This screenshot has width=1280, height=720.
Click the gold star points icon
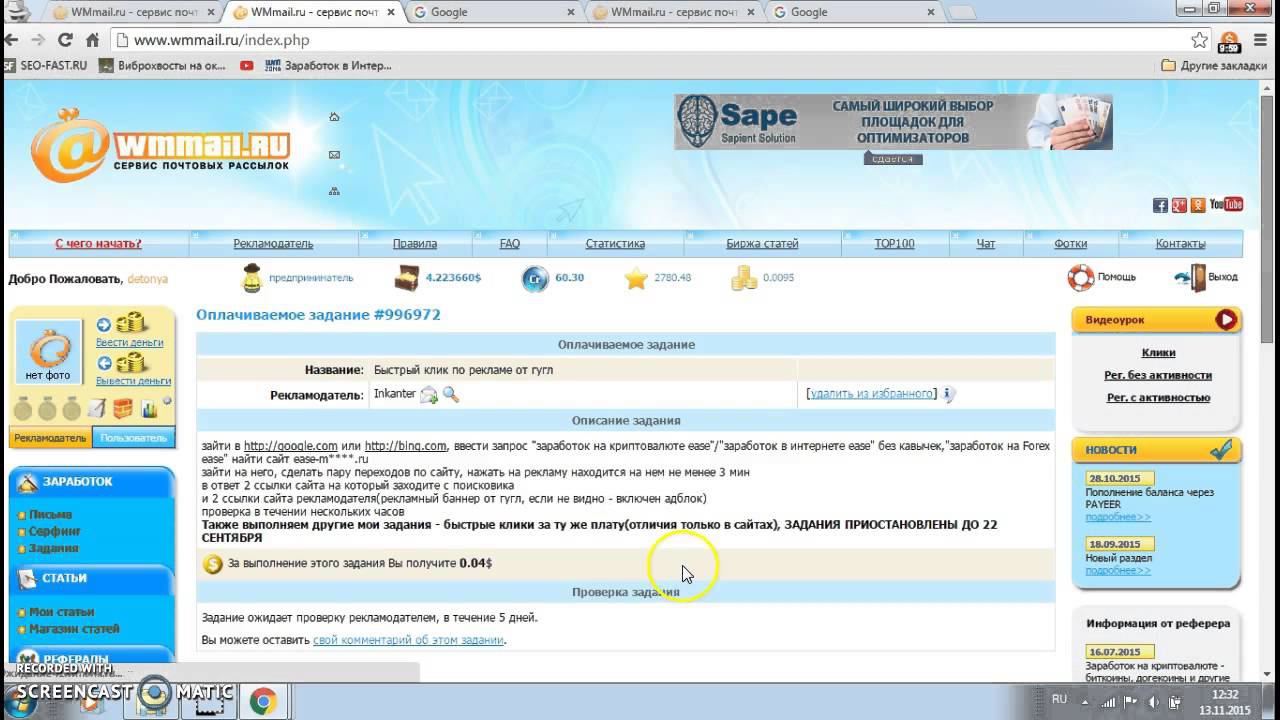click(x=636, y=278)
